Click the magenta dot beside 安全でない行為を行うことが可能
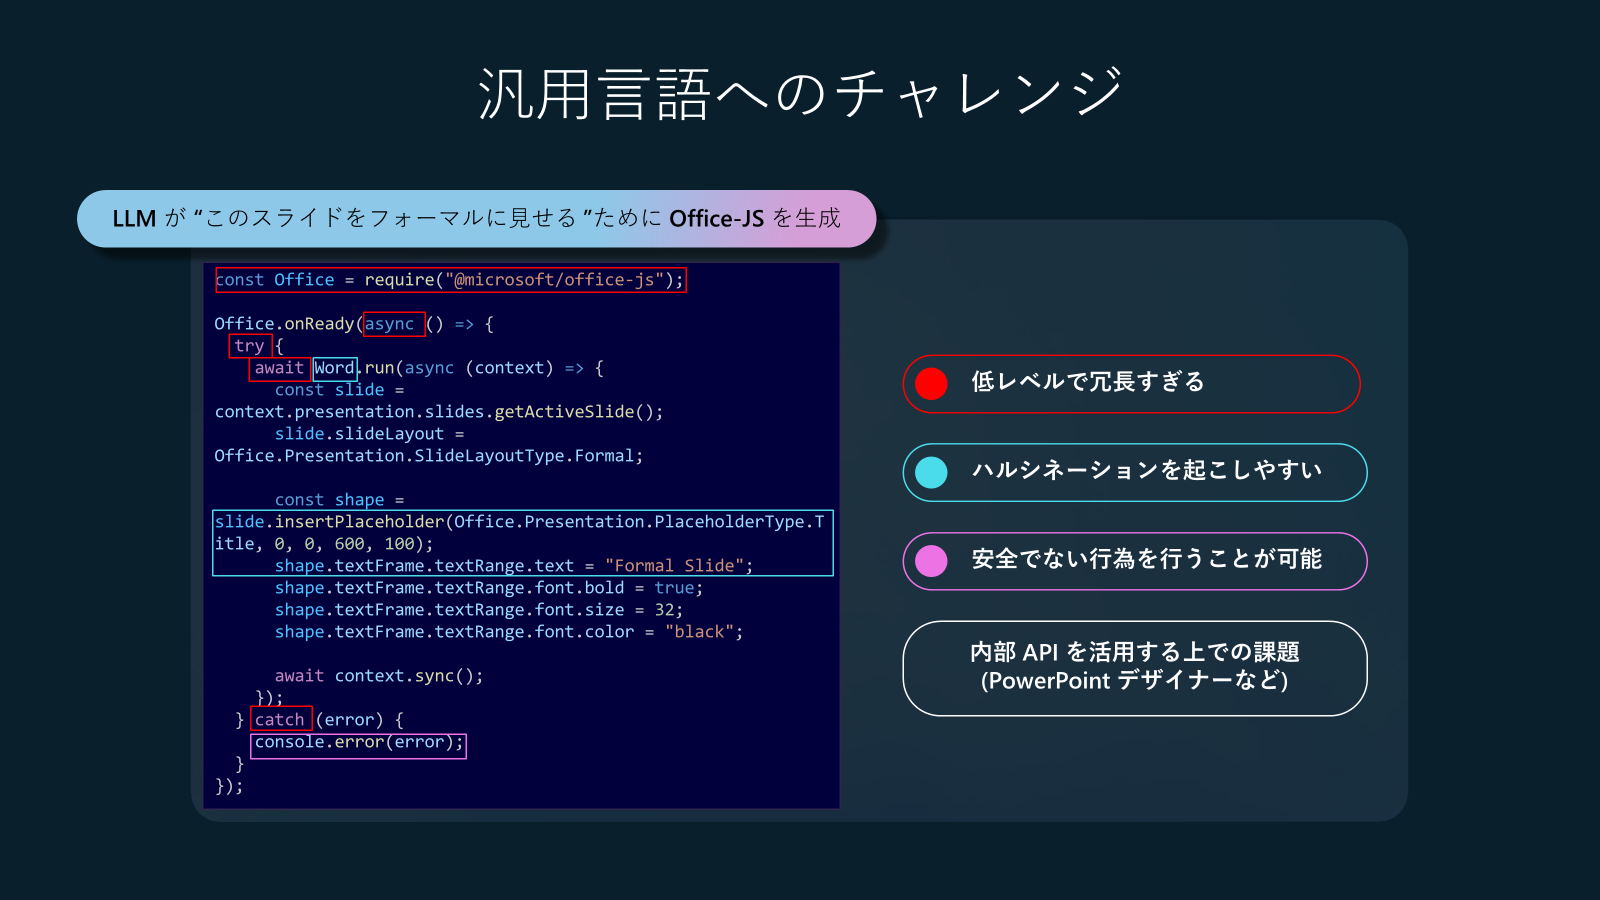Viewport: 1600px width, 900px height. pyautogui.click(x=931, y=561)
